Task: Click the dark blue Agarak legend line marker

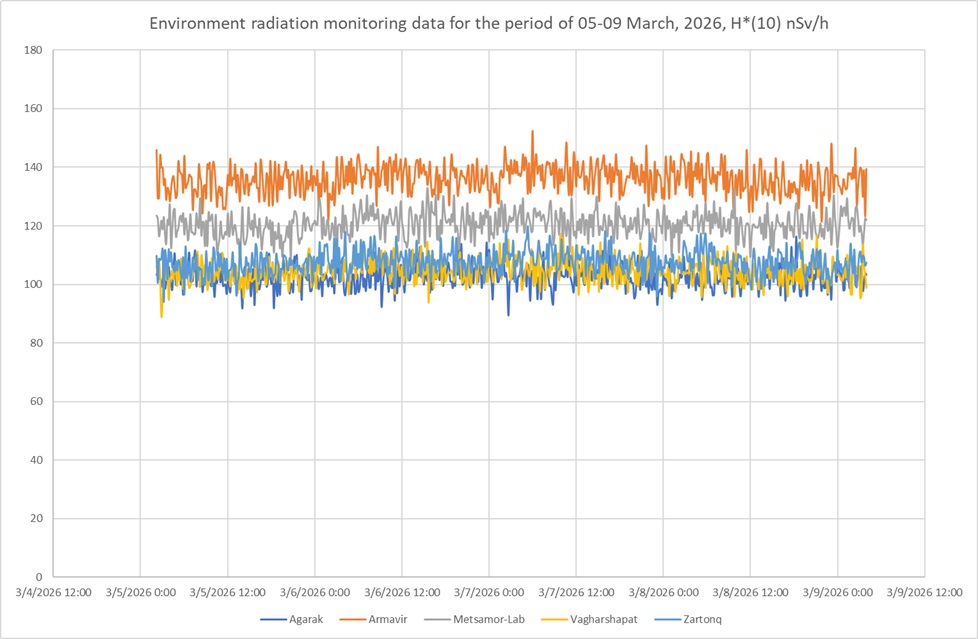Action: point(273,619)
